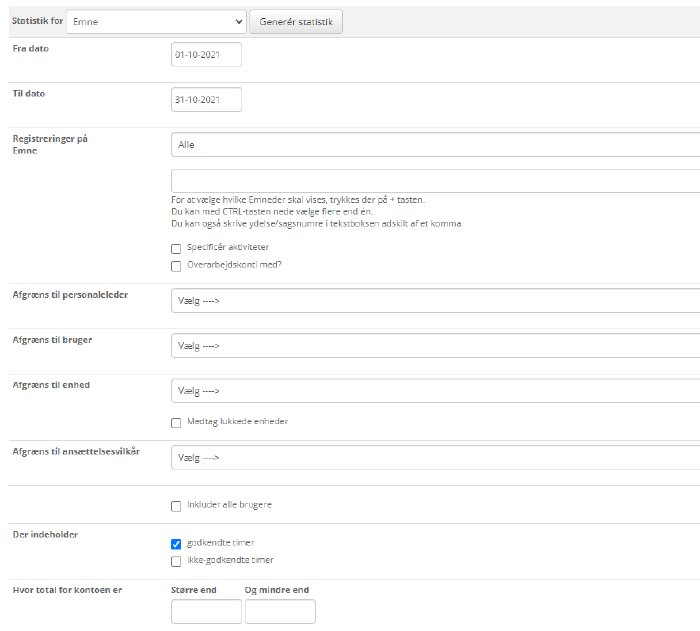Click the 'Større end' input field
The height and width of the screenshot is (631, 700).
pyautogui.click(x=206, y=612)
